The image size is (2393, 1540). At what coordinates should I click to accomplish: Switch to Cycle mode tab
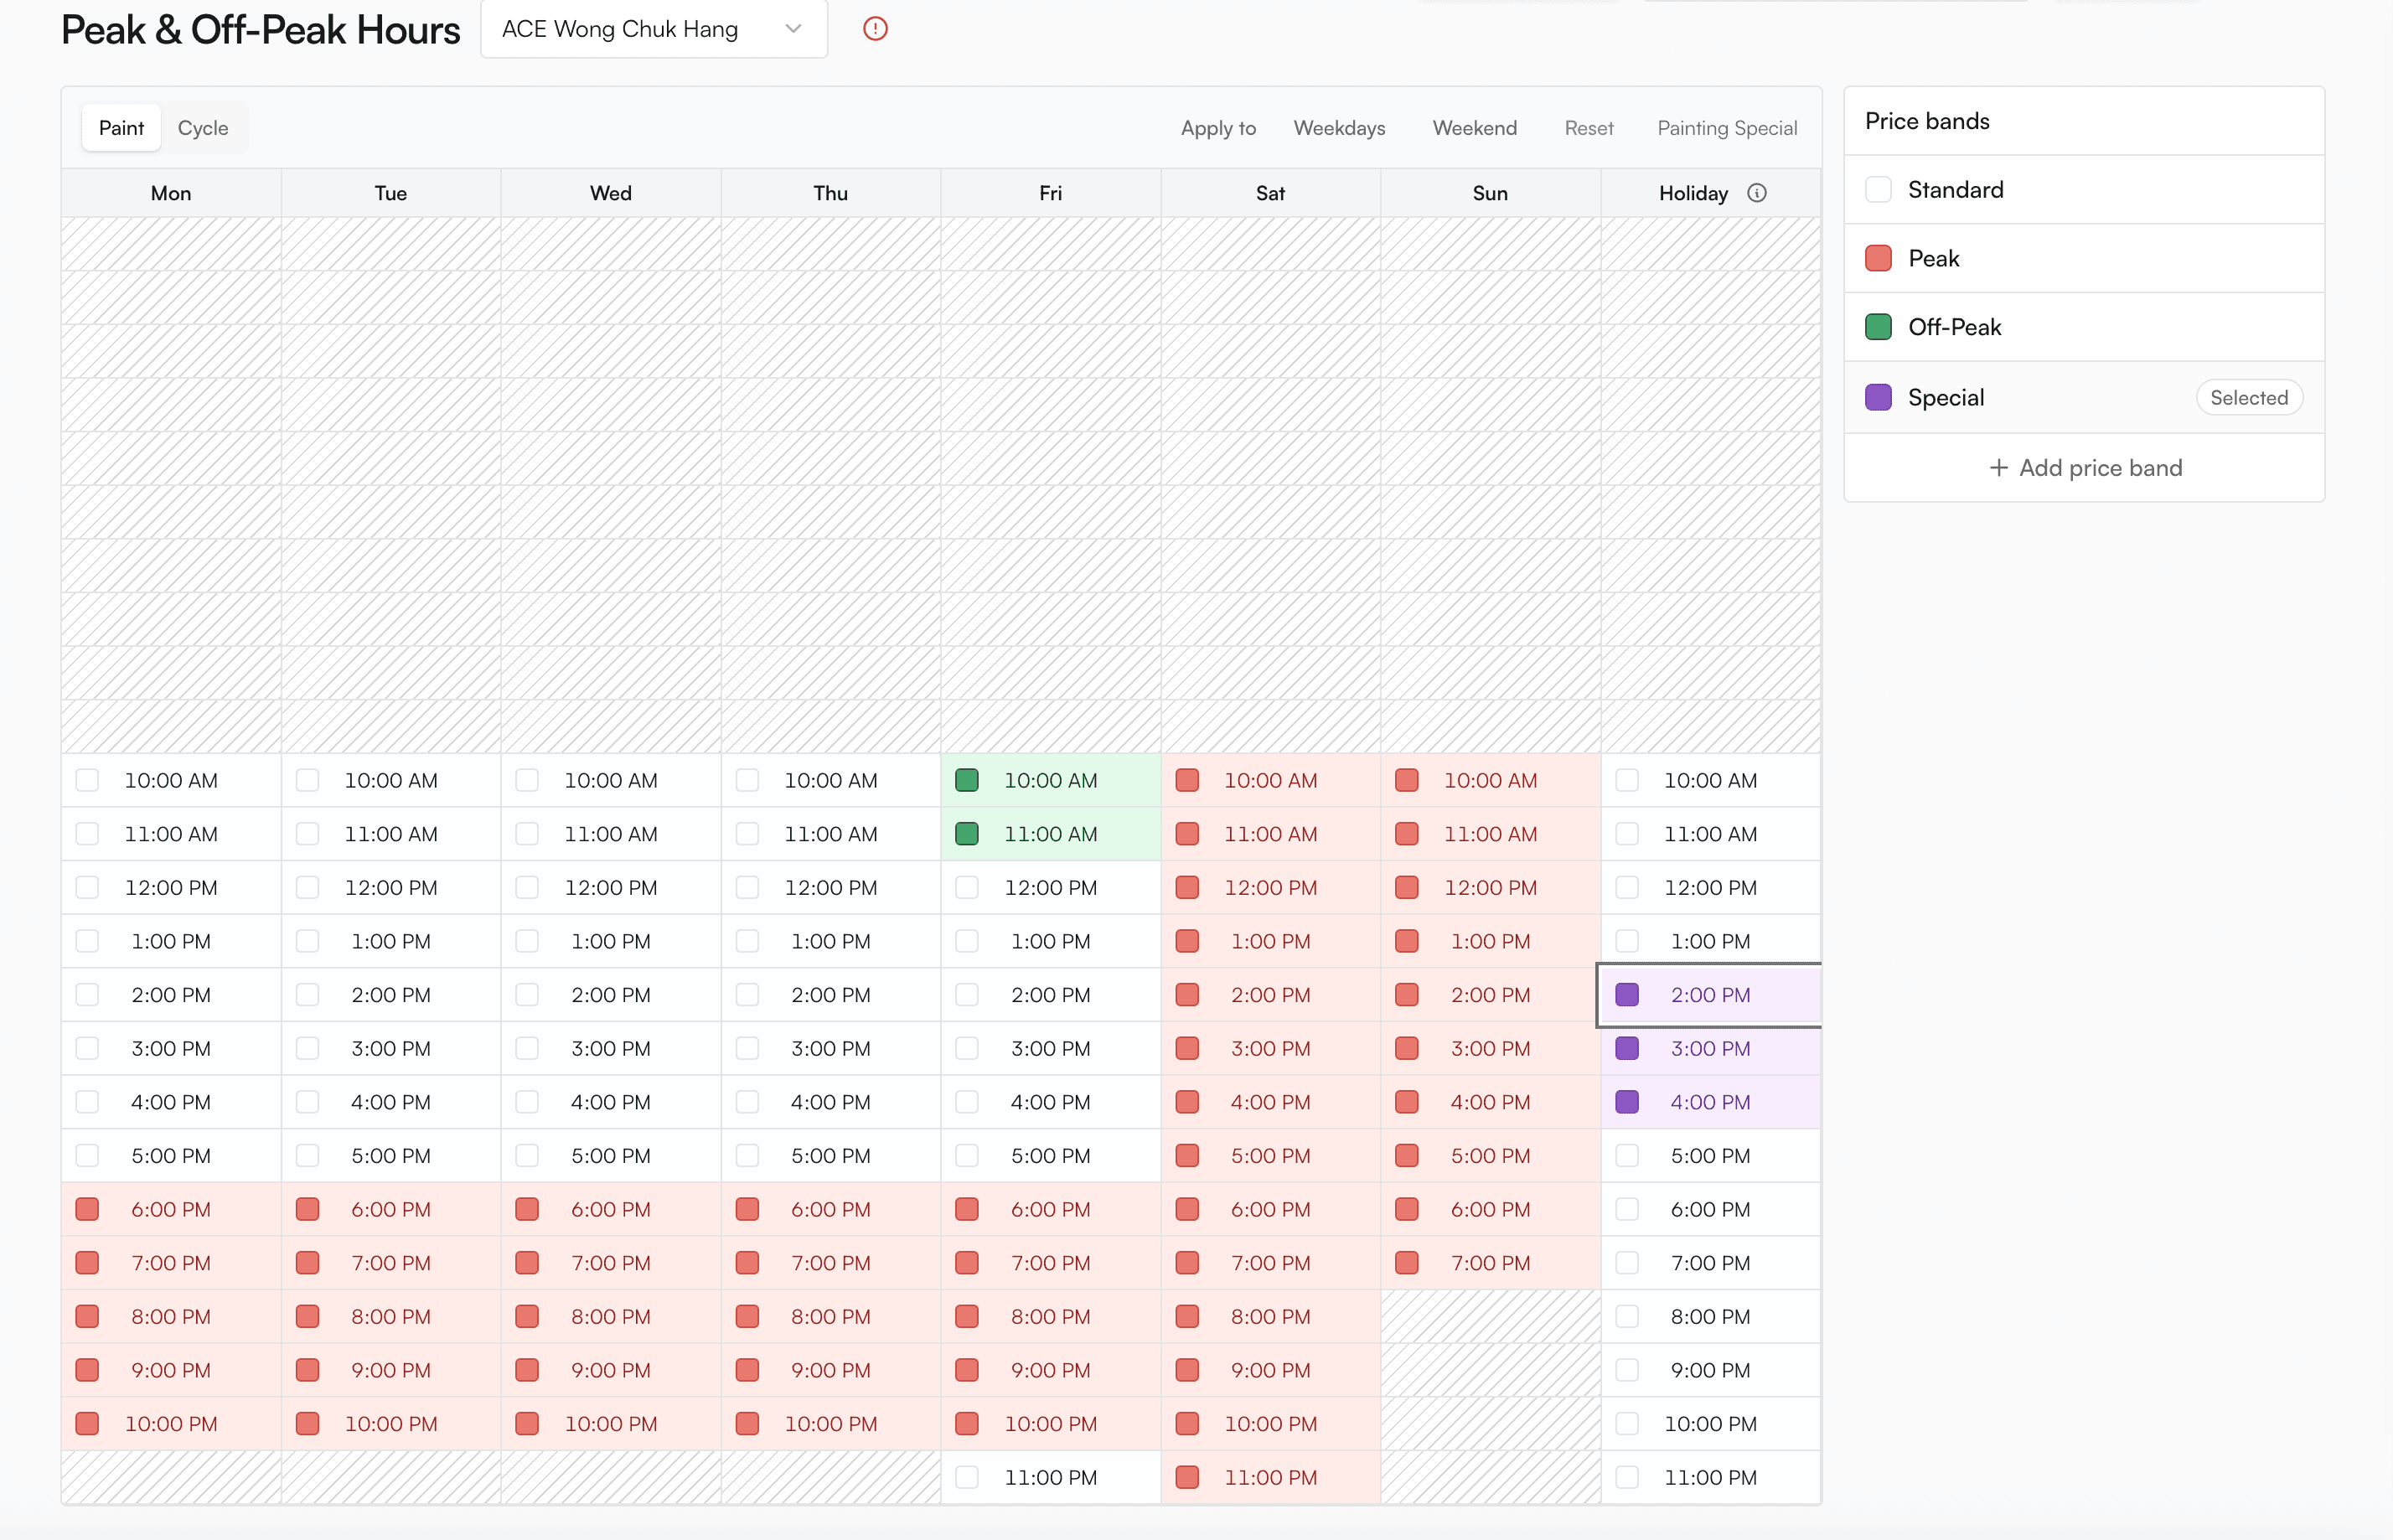(203, 128)
